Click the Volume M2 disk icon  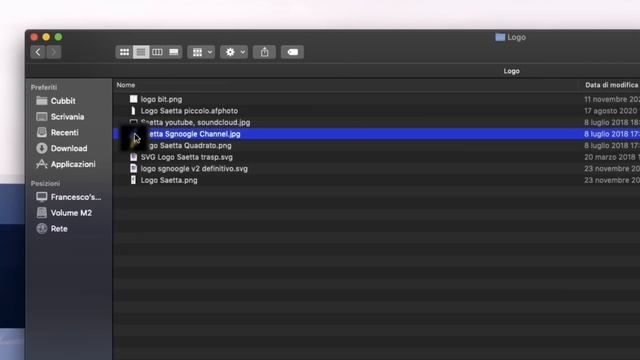pyautogui.click(x=42, y=213)
